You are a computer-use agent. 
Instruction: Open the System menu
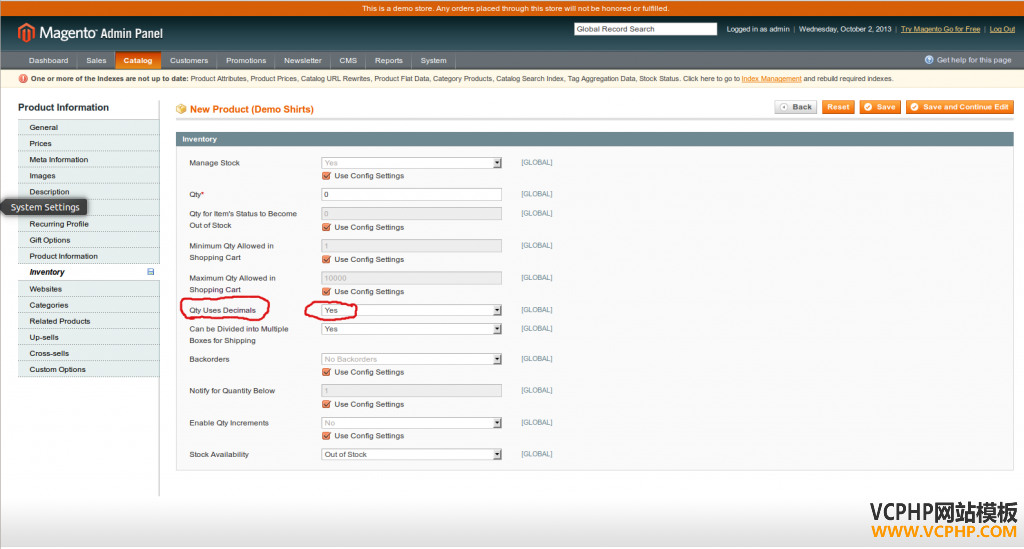(434, 61)
